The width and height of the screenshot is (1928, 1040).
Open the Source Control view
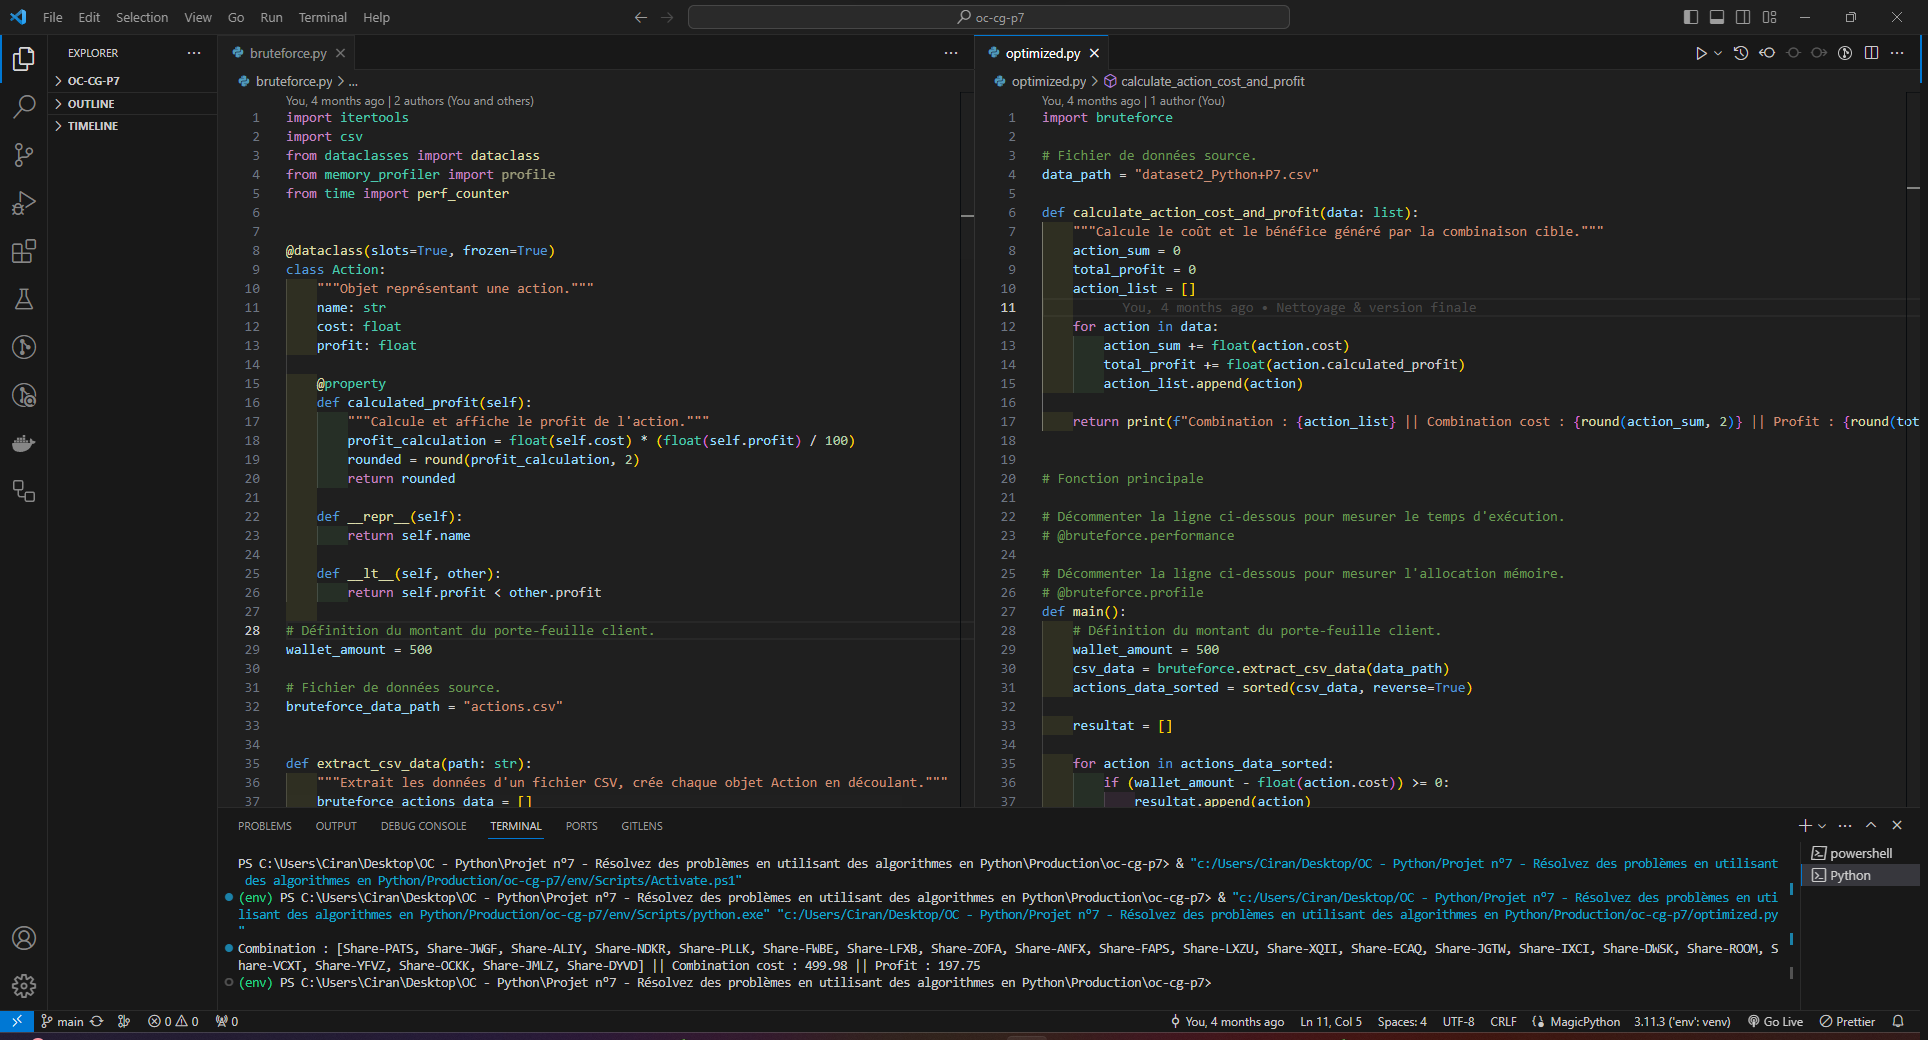click(x=24, y=154)
